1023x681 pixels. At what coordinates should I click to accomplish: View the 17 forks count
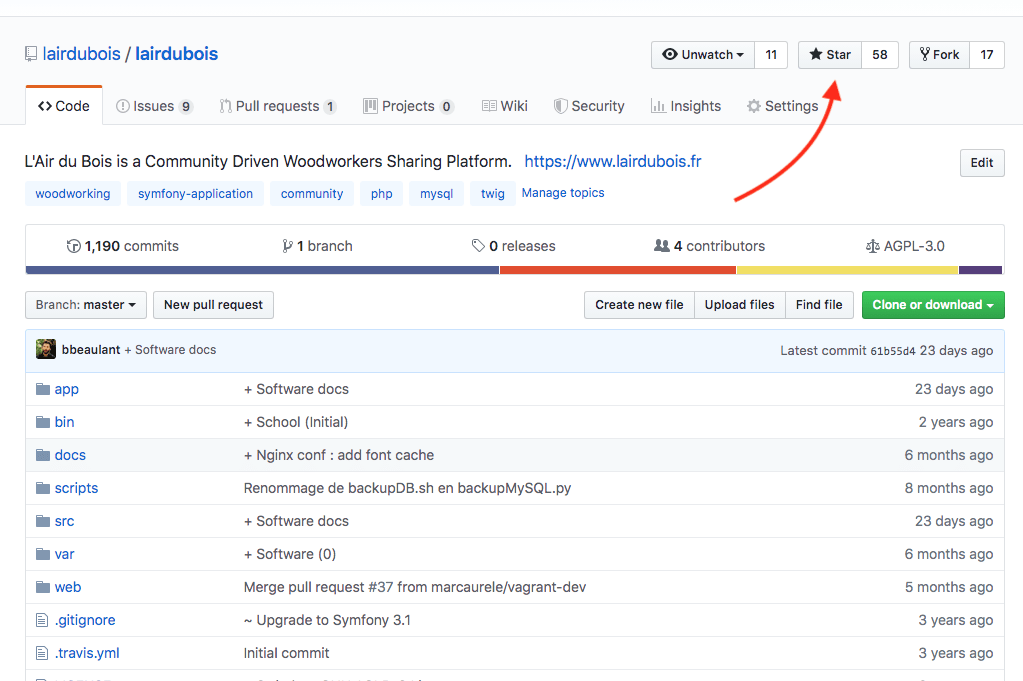tap(987, 55)
